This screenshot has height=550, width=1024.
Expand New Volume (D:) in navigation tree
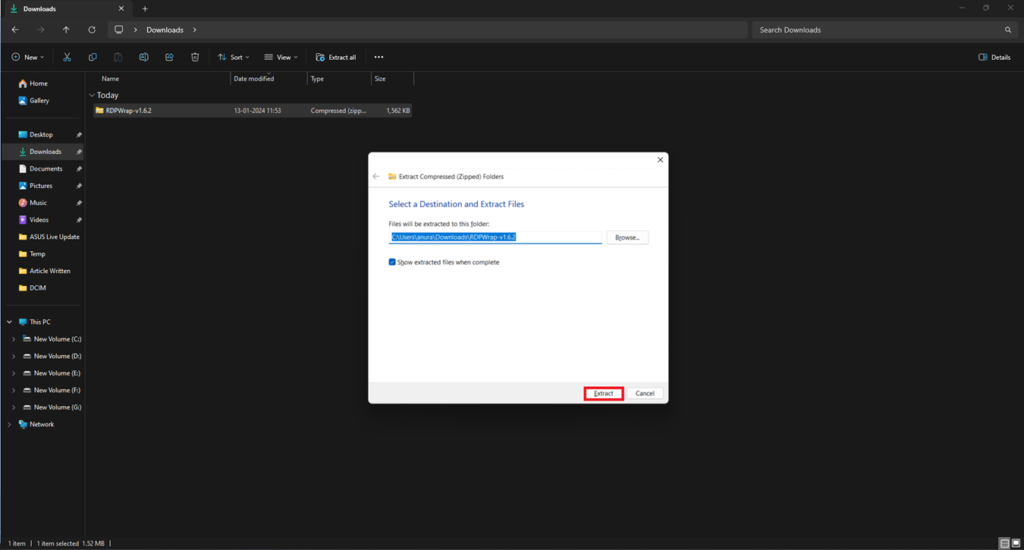click(14, 356)
